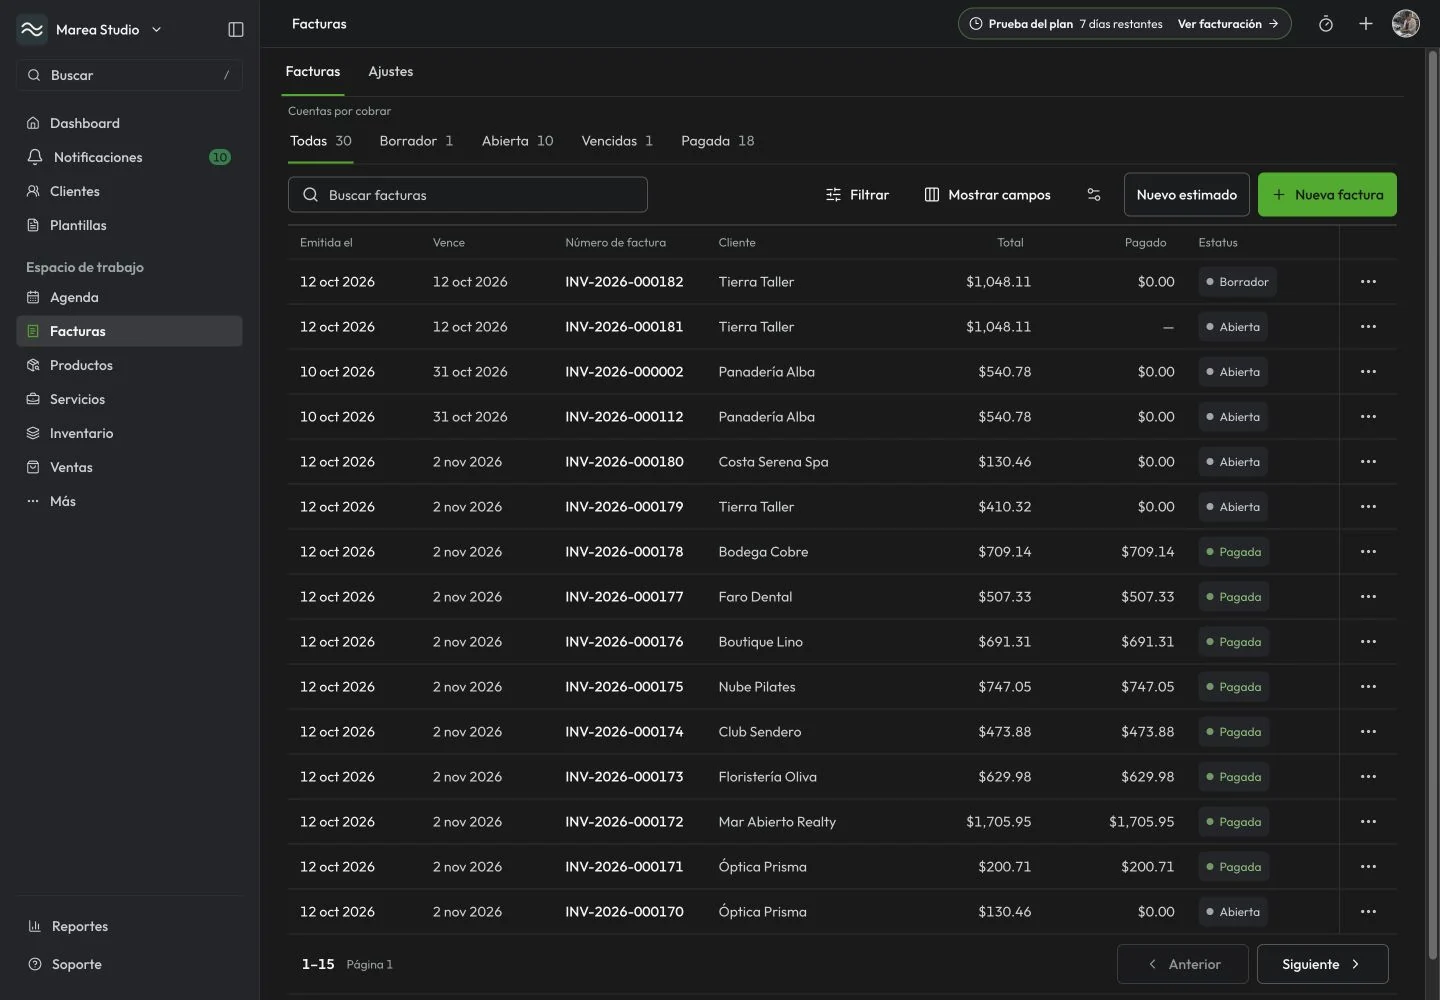Click the Nueva factura button
This screenshot has width=1440, height=1000.
1327,195
